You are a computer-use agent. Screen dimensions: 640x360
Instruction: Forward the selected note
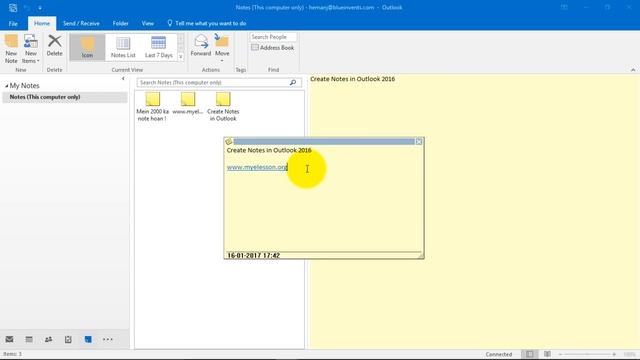point(201,46)
